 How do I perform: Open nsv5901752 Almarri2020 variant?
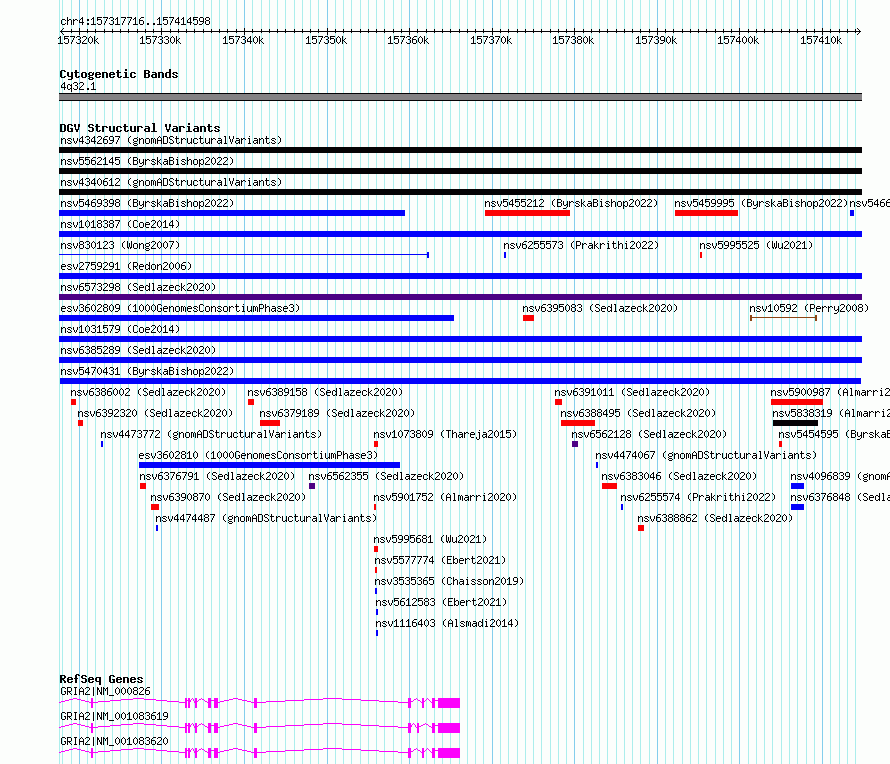point(445,497)
